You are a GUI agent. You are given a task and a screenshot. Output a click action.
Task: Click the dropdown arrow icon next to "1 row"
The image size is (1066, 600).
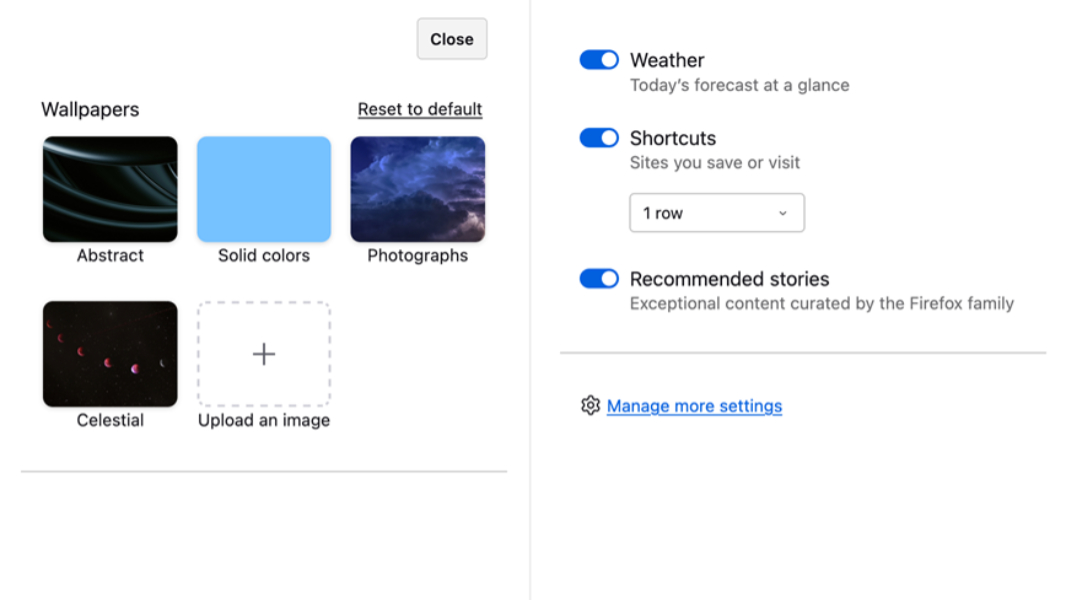pos(784,212)
